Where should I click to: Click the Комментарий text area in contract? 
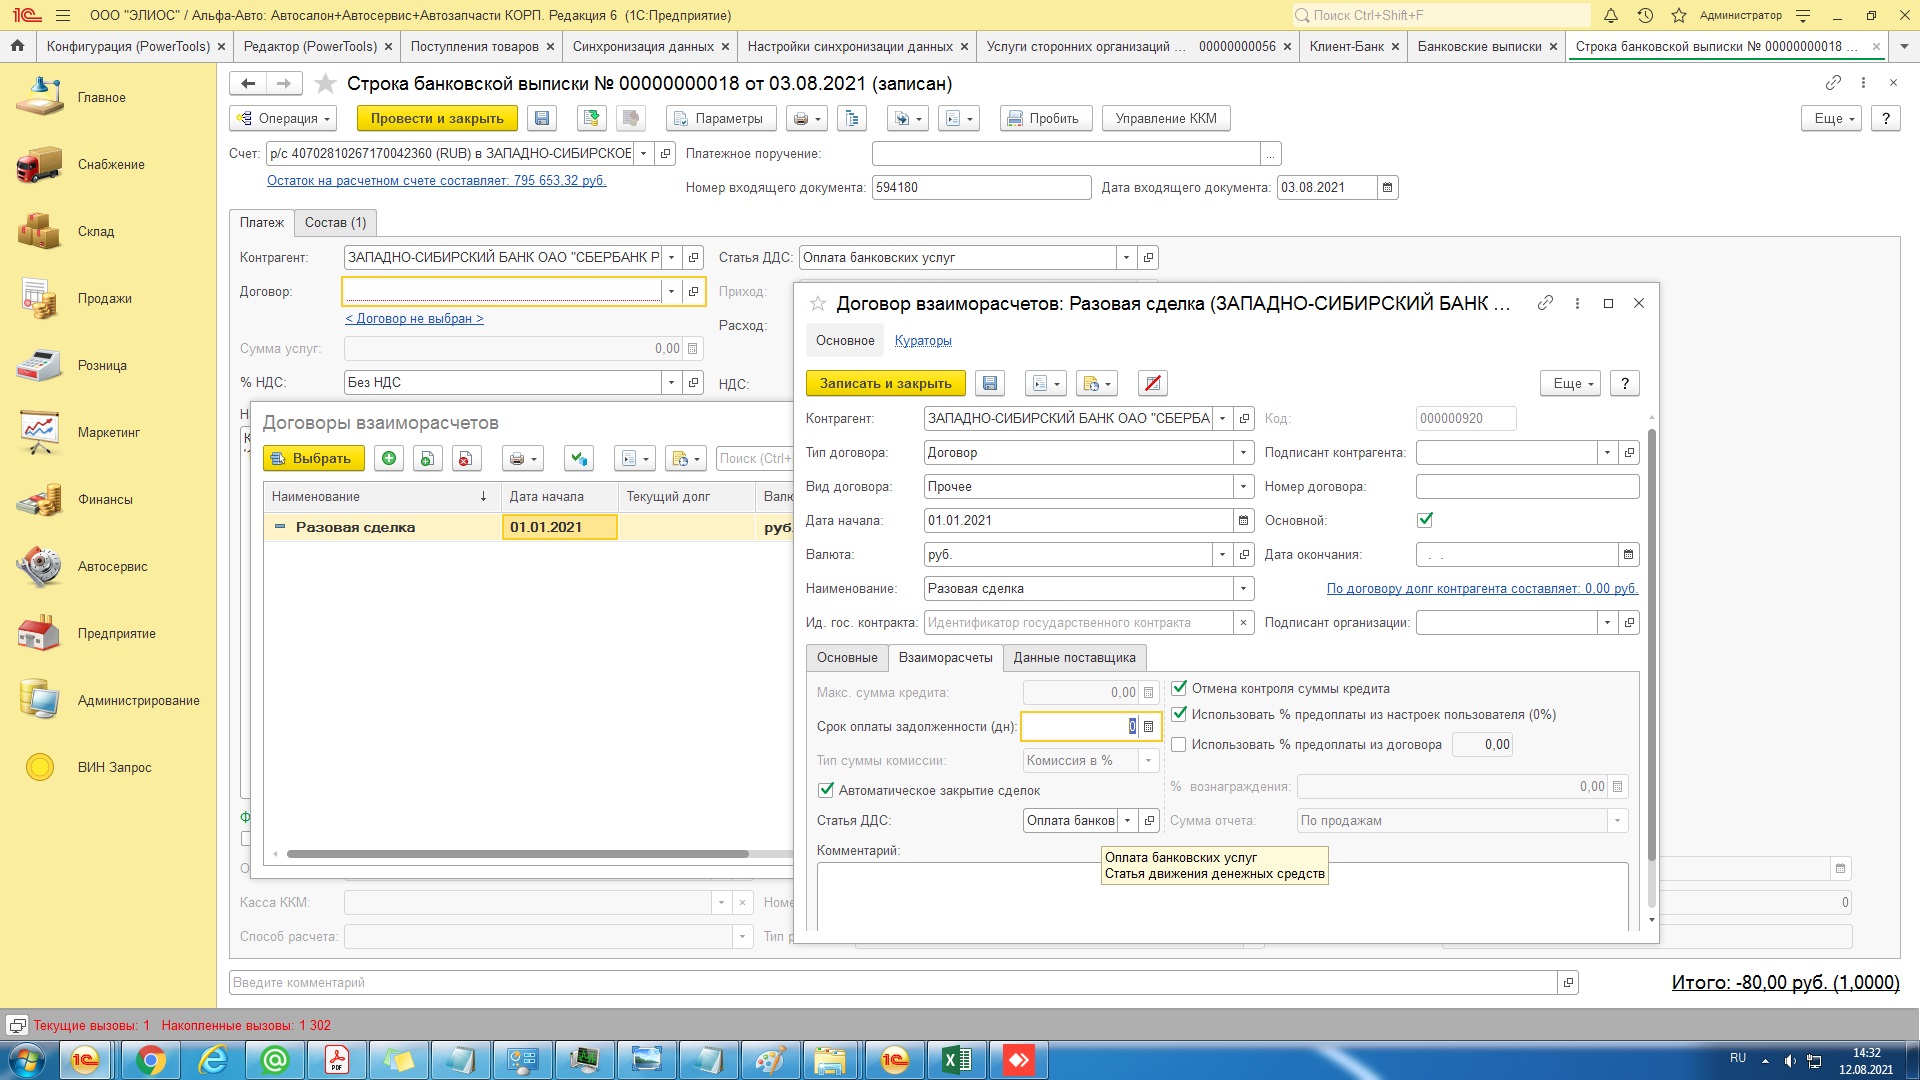click(1222, 897)
